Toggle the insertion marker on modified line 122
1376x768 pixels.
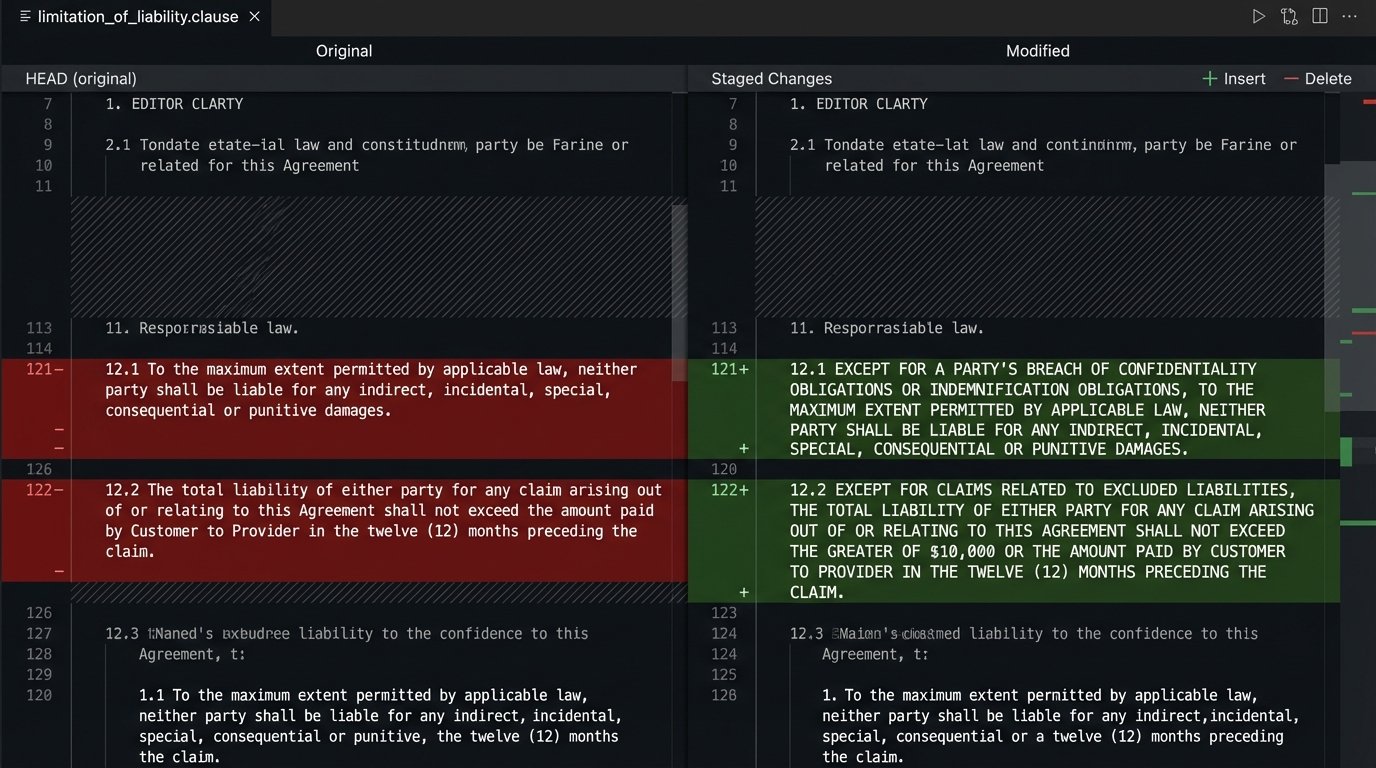[x=745, y=490]
